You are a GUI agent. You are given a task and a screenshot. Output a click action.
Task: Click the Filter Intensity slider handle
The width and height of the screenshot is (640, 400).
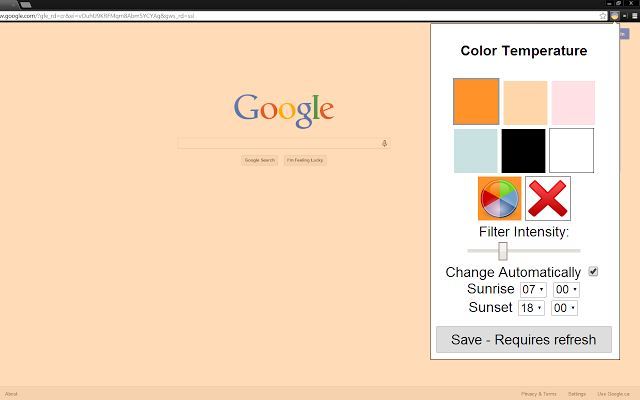(502, 251)
